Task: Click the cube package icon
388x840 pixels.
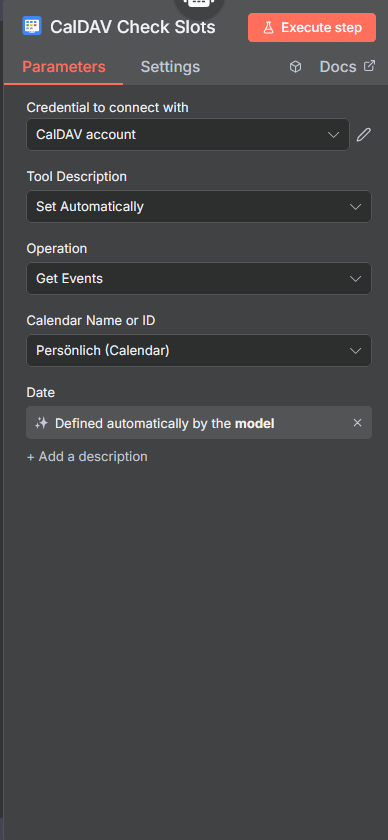Action: click(295, 67)
